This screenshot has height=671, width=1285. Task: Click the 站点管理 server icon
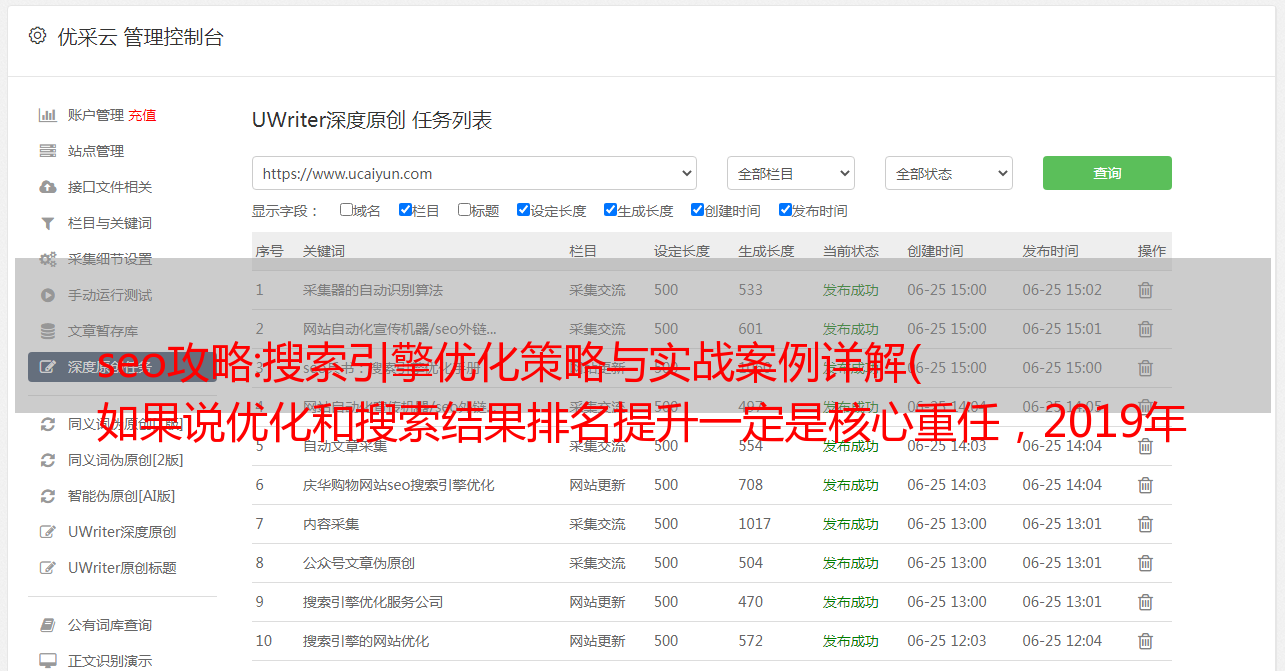(x=47, y=151)
